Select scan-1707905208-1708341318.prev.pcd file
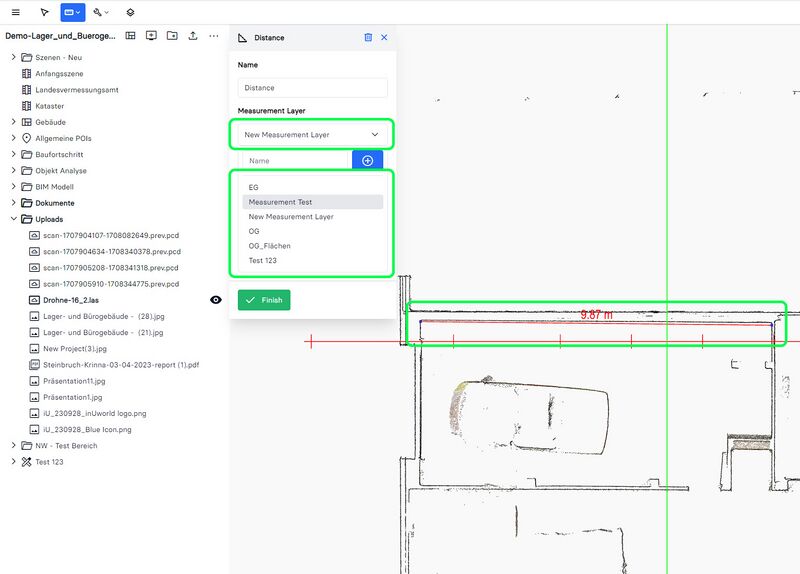 click(111, 268)
